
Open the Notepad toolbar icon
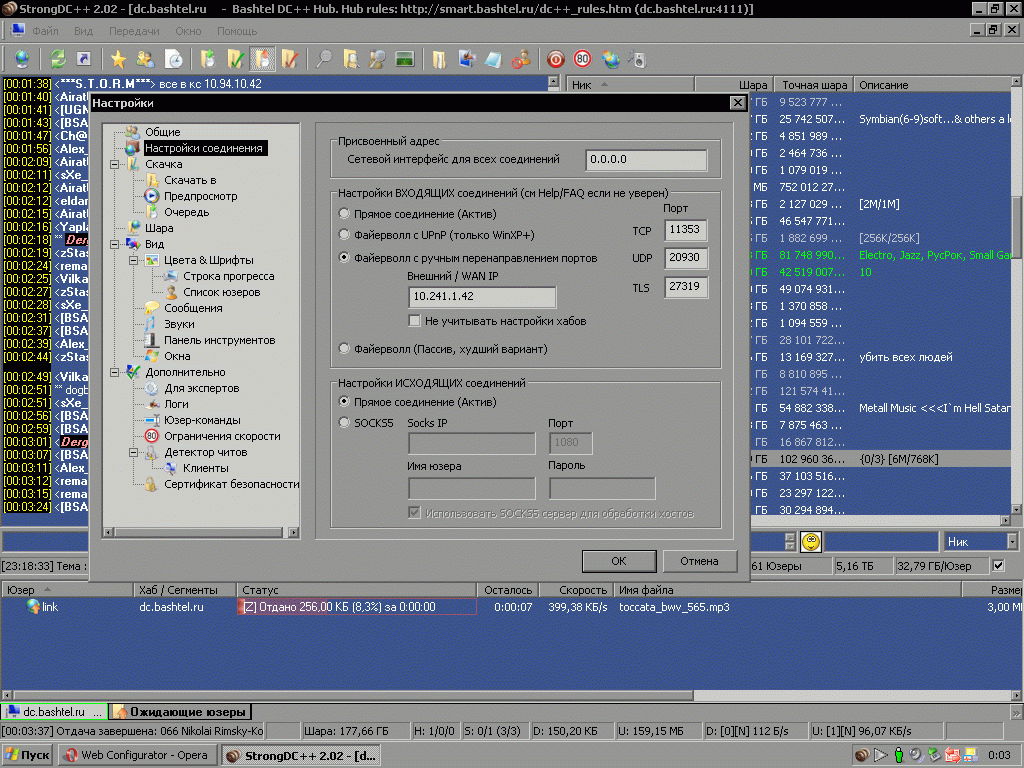coord(493,59)
